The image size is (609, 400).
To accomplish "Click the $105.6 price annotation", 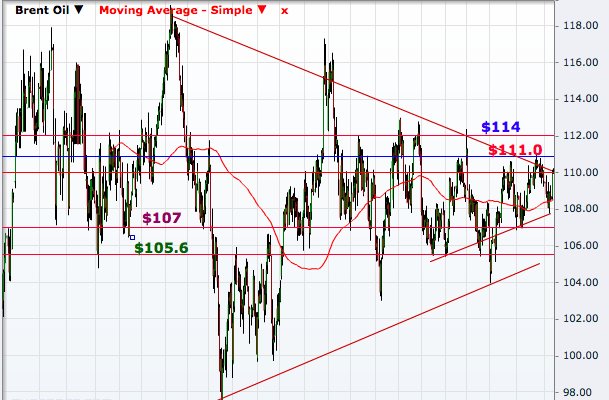I will [161, 248].
